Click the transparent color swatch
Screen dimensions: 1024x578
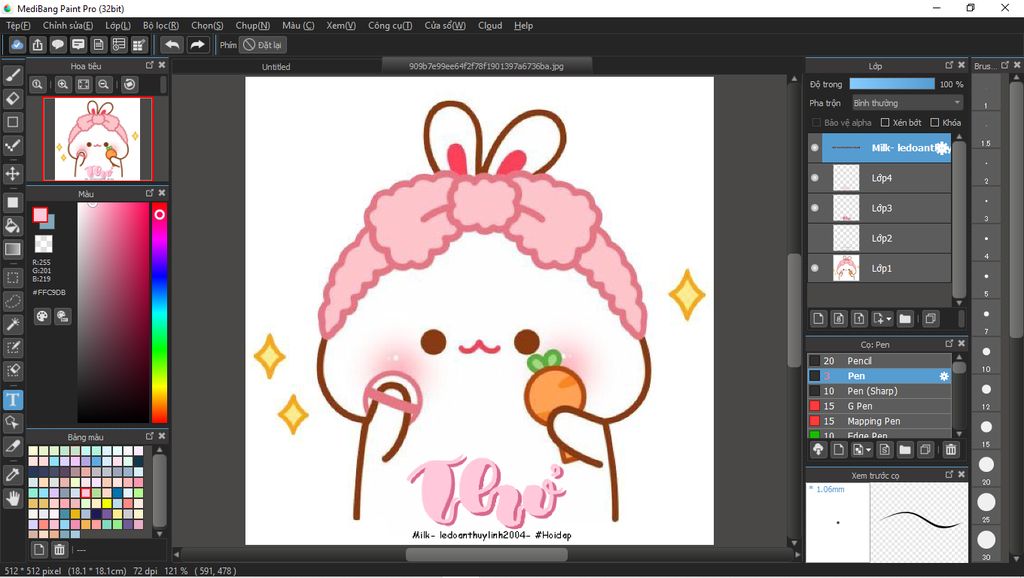point(44,244)
